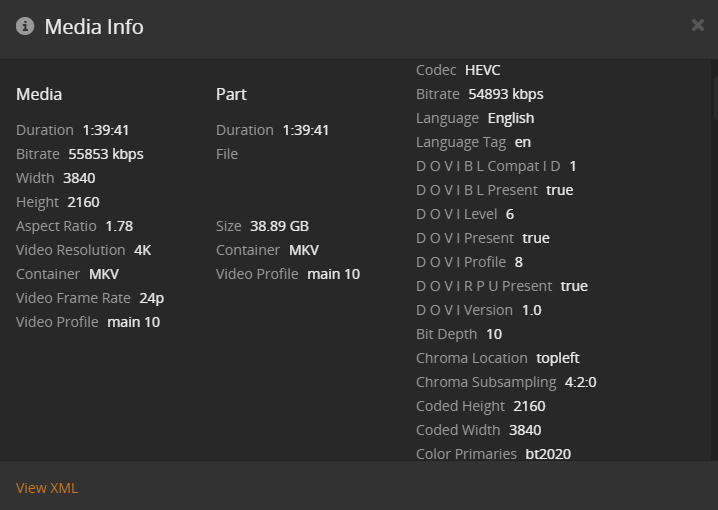This screenshot has width=718, height=510.
Task: Click the vertical scrollbar thumb on right
Action: (x=713, y=82)
